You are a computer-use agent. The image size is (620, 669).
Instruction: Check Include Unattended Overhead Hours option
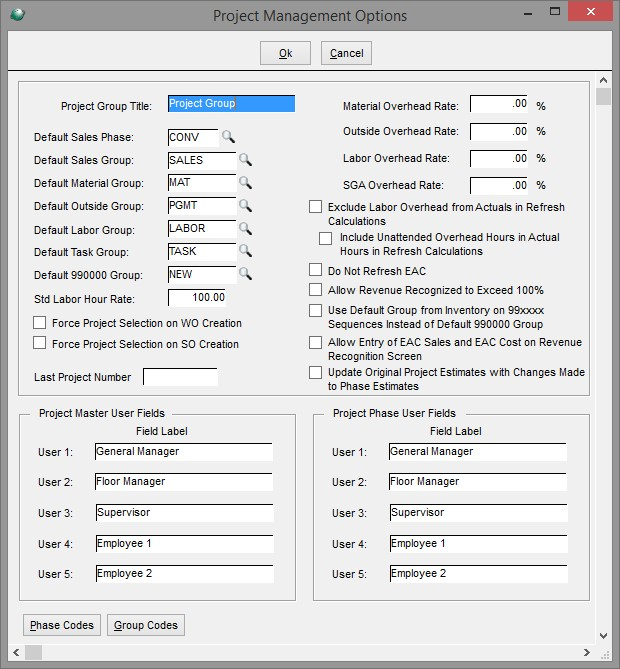(x=326, y=238)
